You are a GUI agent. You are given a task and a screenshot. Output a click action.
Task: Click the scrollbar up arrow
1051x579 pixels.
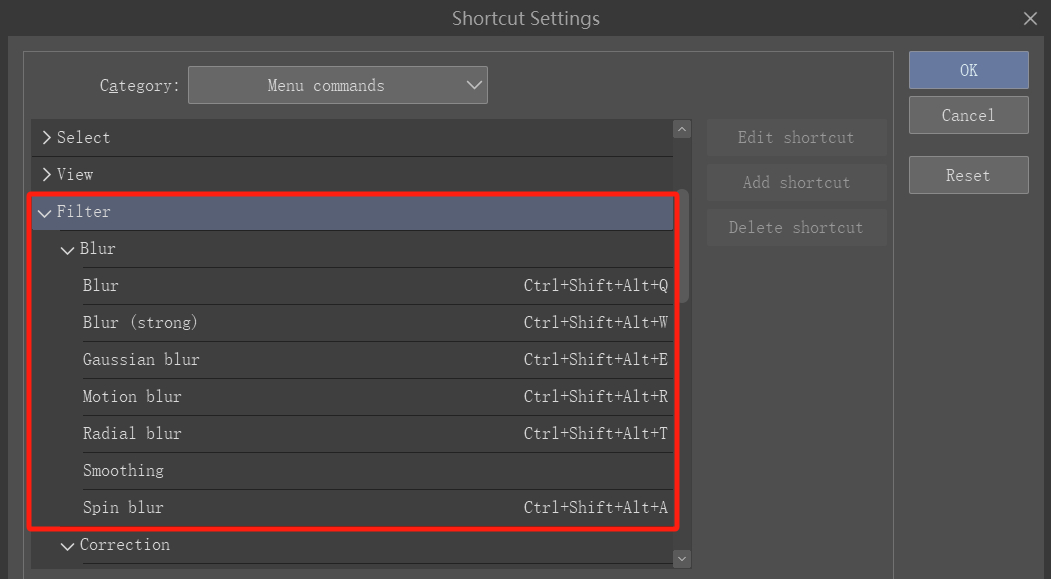pos(682,130)
